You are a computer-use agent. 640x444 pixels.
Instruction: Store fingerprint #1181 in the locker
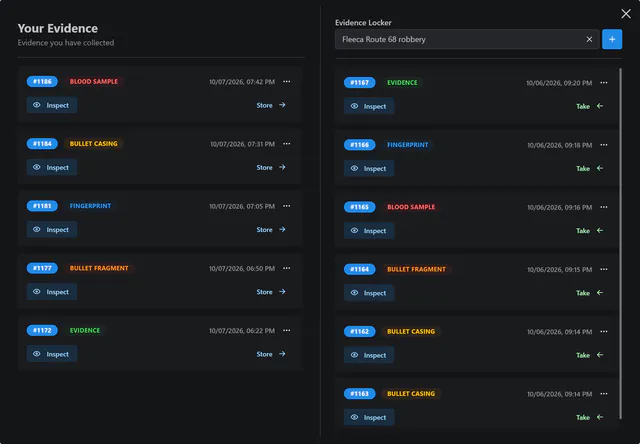click(x=271, y=229)
